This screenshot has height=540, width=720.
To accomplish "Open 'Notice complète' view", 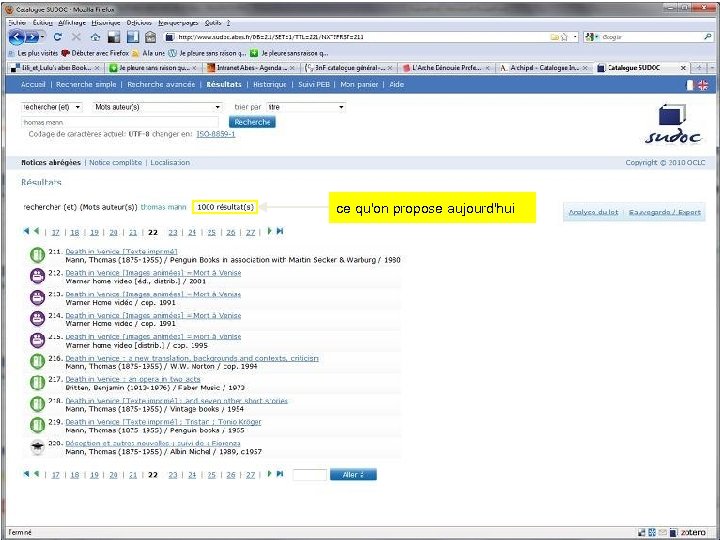I will [x=116, y=163].
